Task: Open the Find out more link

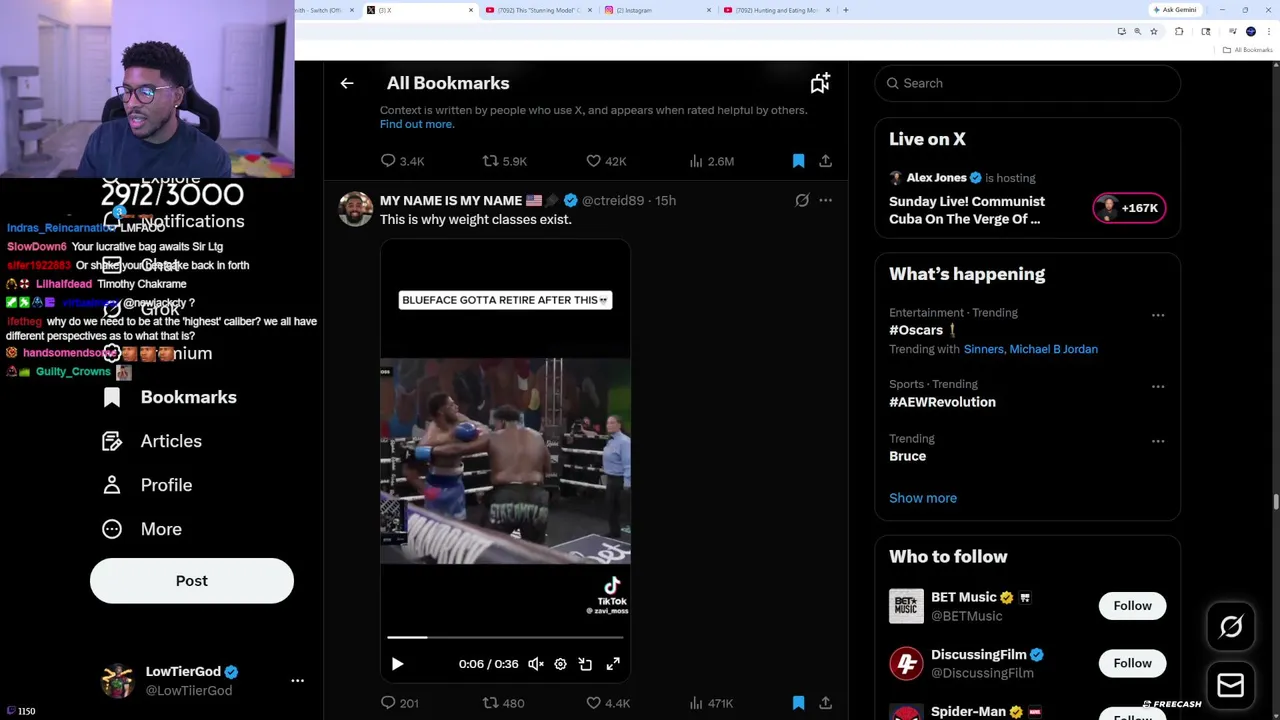Action: tap(417, 124)
